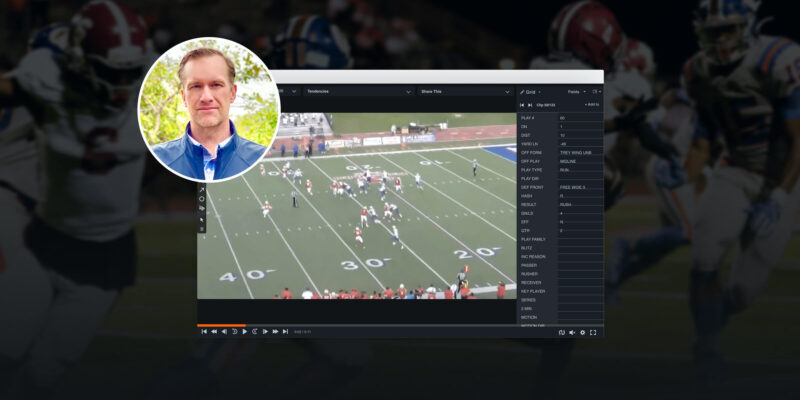Skip to the first clip
The height and width of the screenshot is (400, 800).
click(x=204, y=331)
